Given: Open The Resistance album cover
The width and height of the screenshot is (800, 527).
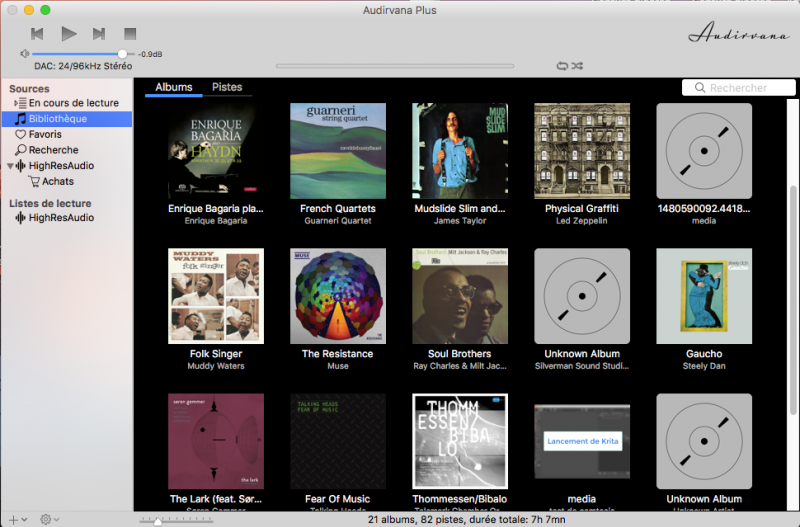Looking at the screenshot, I should [338, 296].
